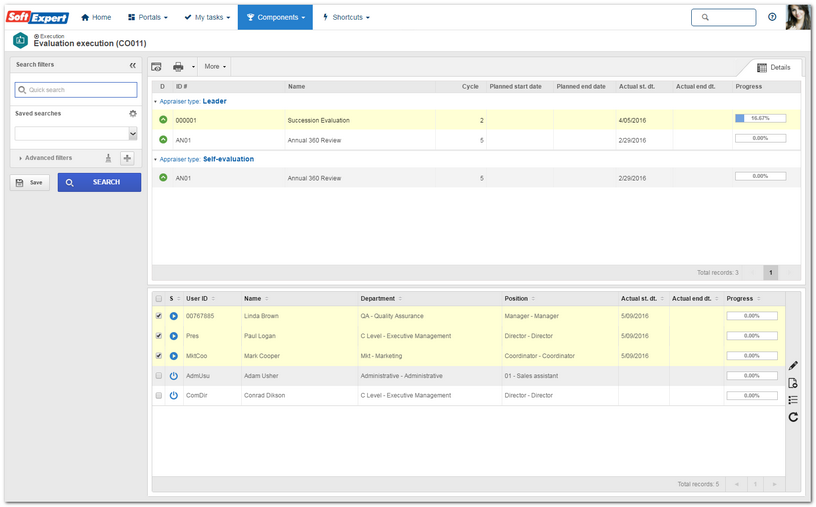Image resolution: width=816 pixels, height=507 pixels.
Task: Click status icon of Self-evaluation AN01 row
Action: coord(163,178)
